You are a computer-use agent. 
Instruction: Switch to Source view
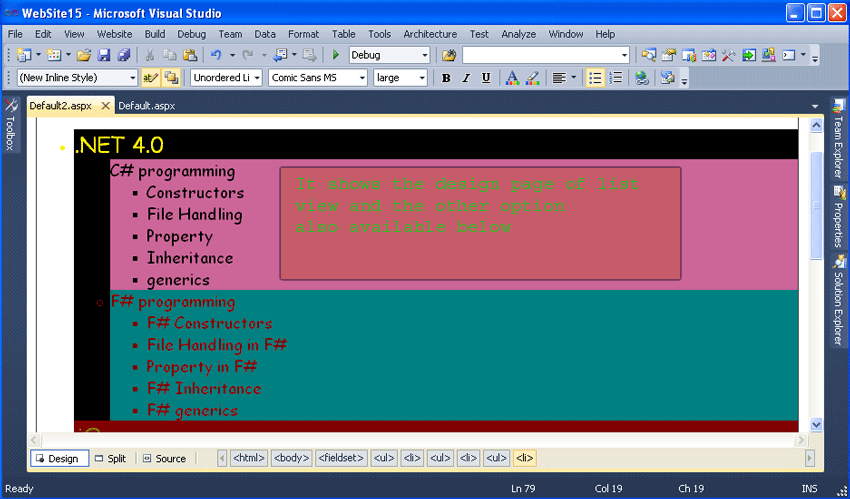(164, 458)
